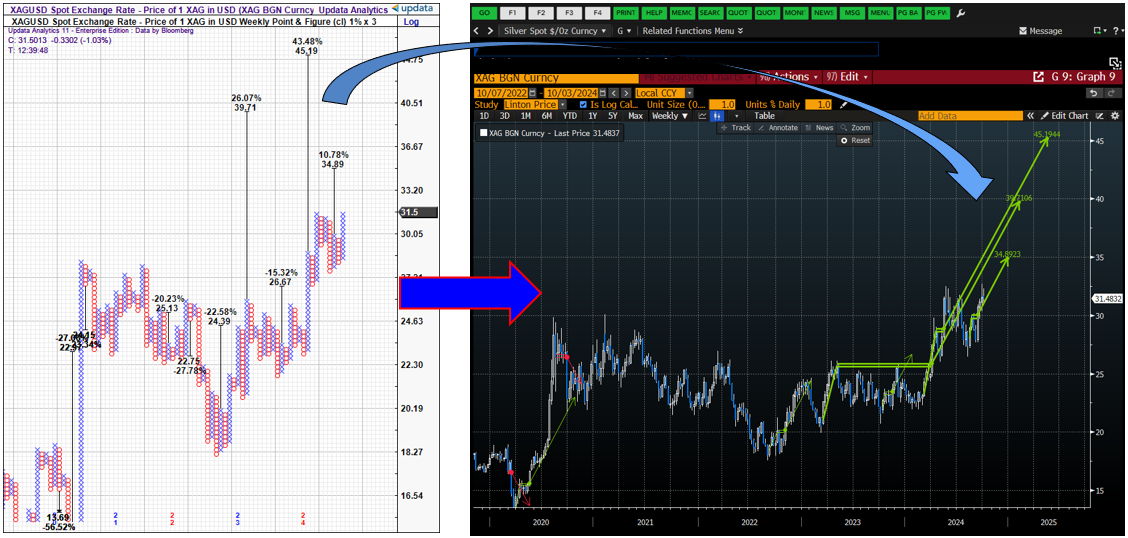This screenshot has width=1128, height=538.
Task: Click the Add Data input field
Action: coord(970,116)
